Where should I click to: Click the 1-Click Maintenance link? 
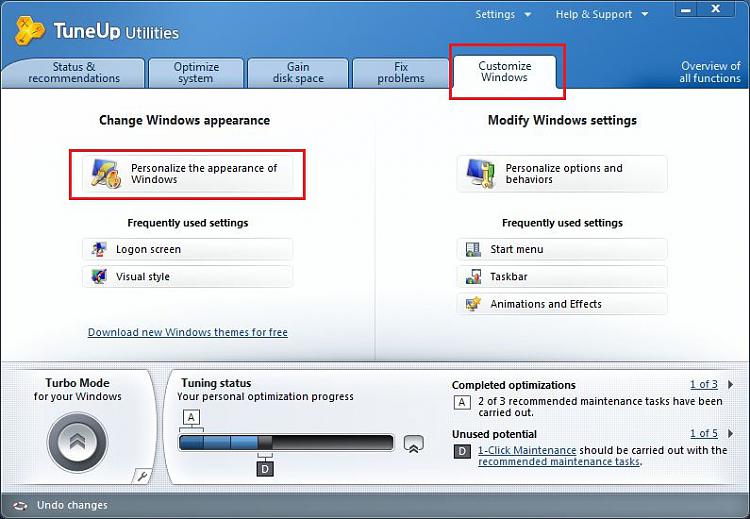point(527,450)
